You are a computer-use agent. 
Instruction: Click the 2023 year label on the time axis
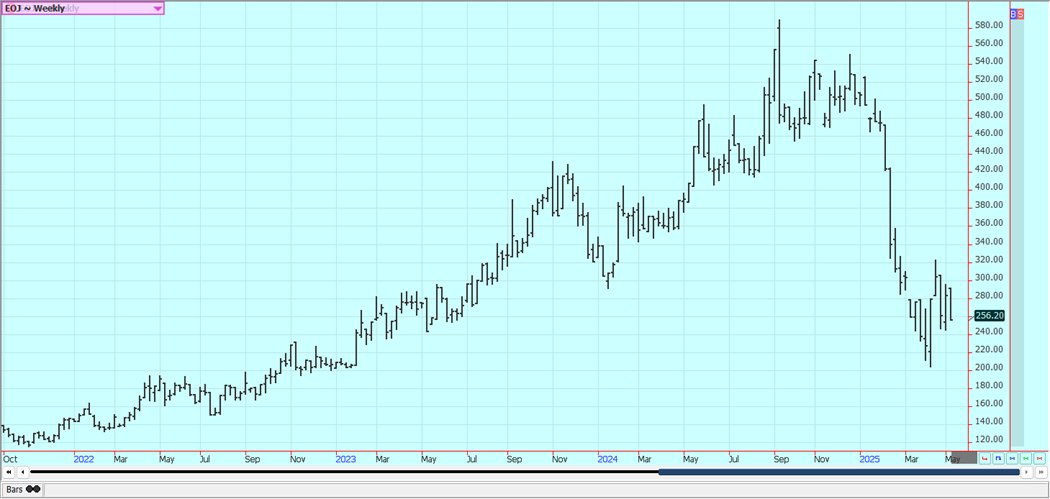point(346,459)
